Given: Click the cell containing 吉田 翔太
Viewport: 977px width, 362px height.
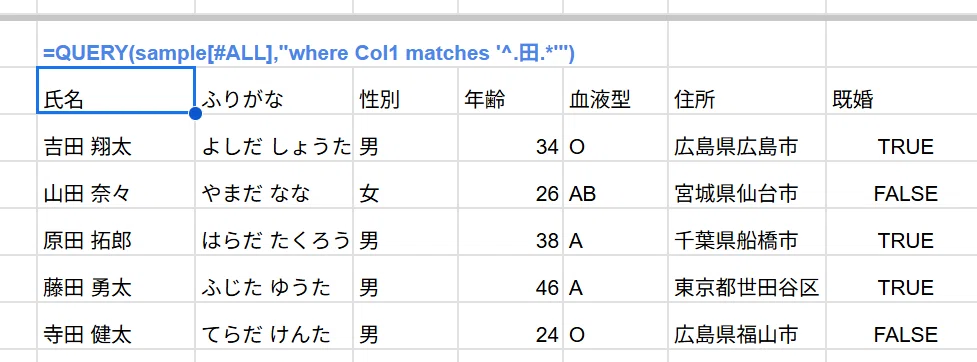Looking at the screenshot, I should 116,138.
